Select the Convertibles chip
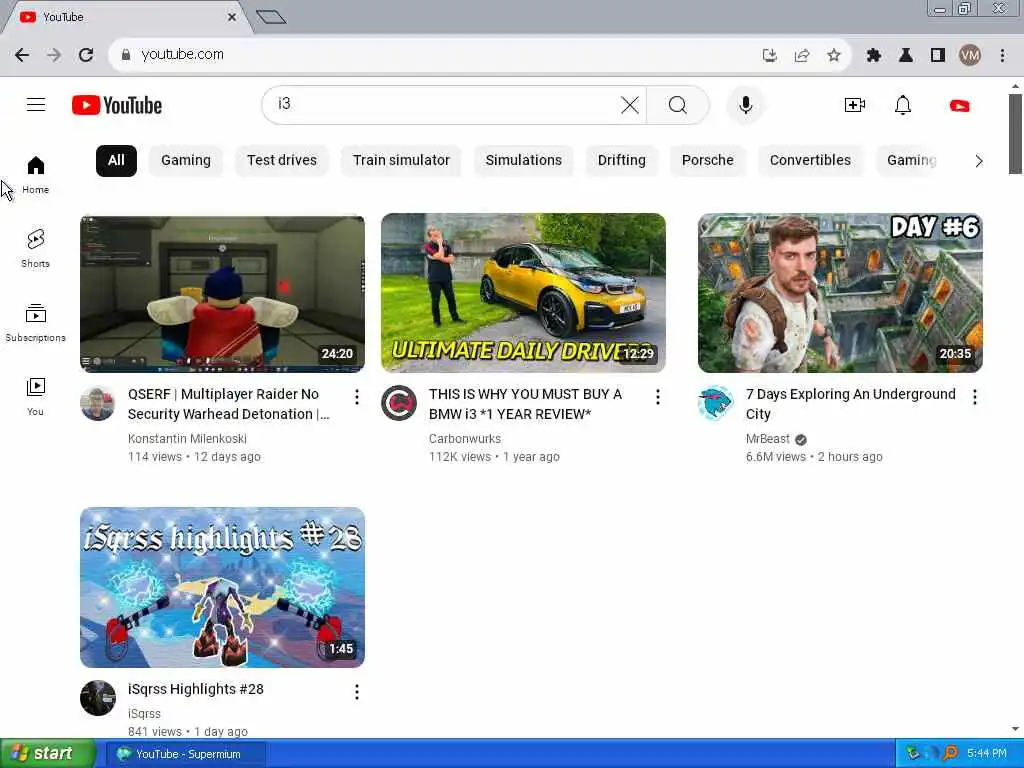The width and height of the screenshot is (1024, 768). tap(810, 161)
